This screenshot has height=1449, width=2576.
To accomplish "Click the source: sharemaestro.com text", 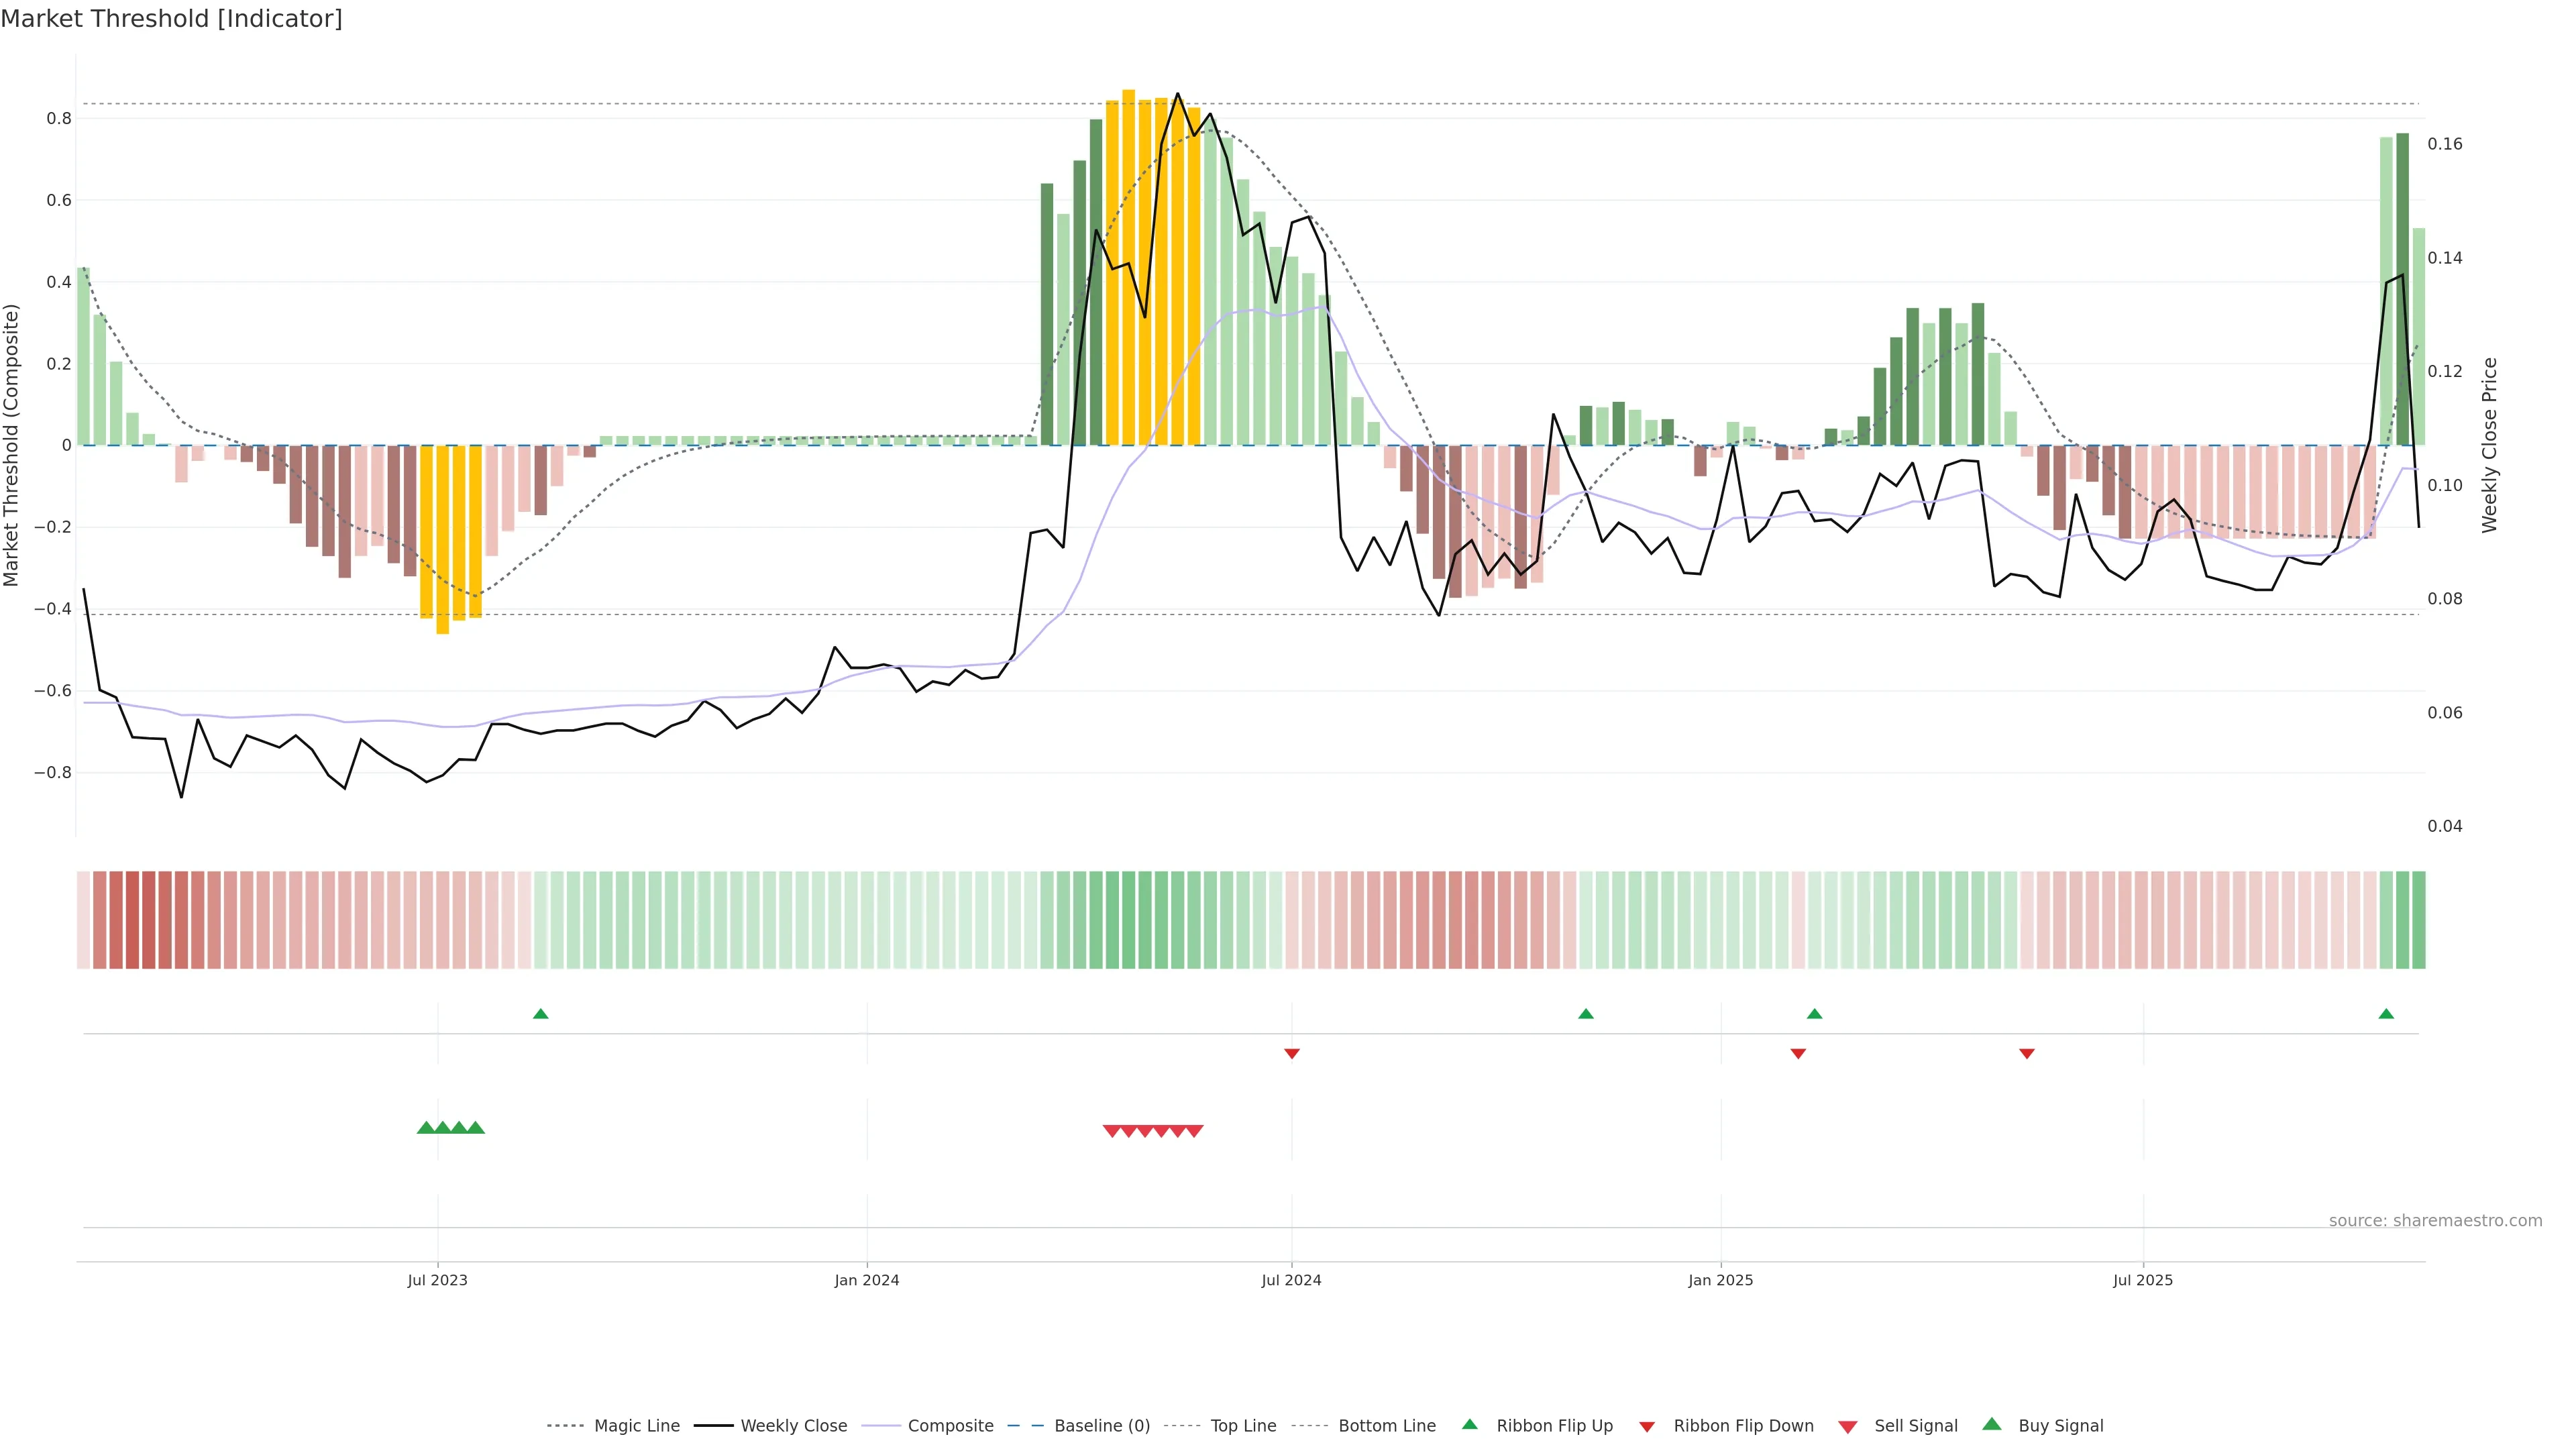I will [x=2435, y=1220].
